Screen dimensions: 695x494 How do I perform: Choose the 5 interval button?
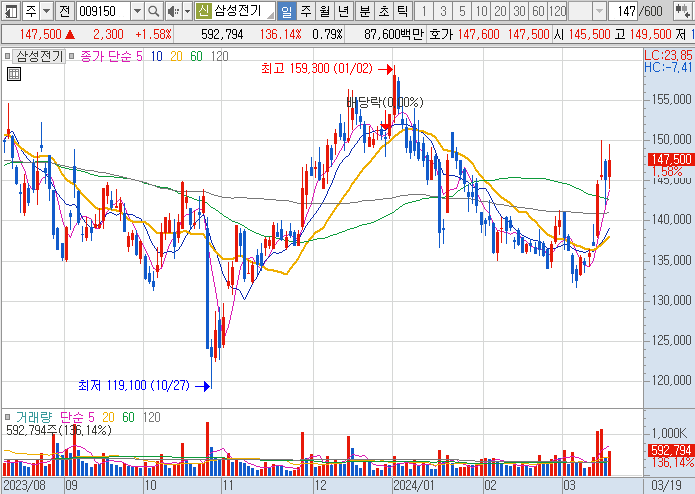(x=462, y=11)
